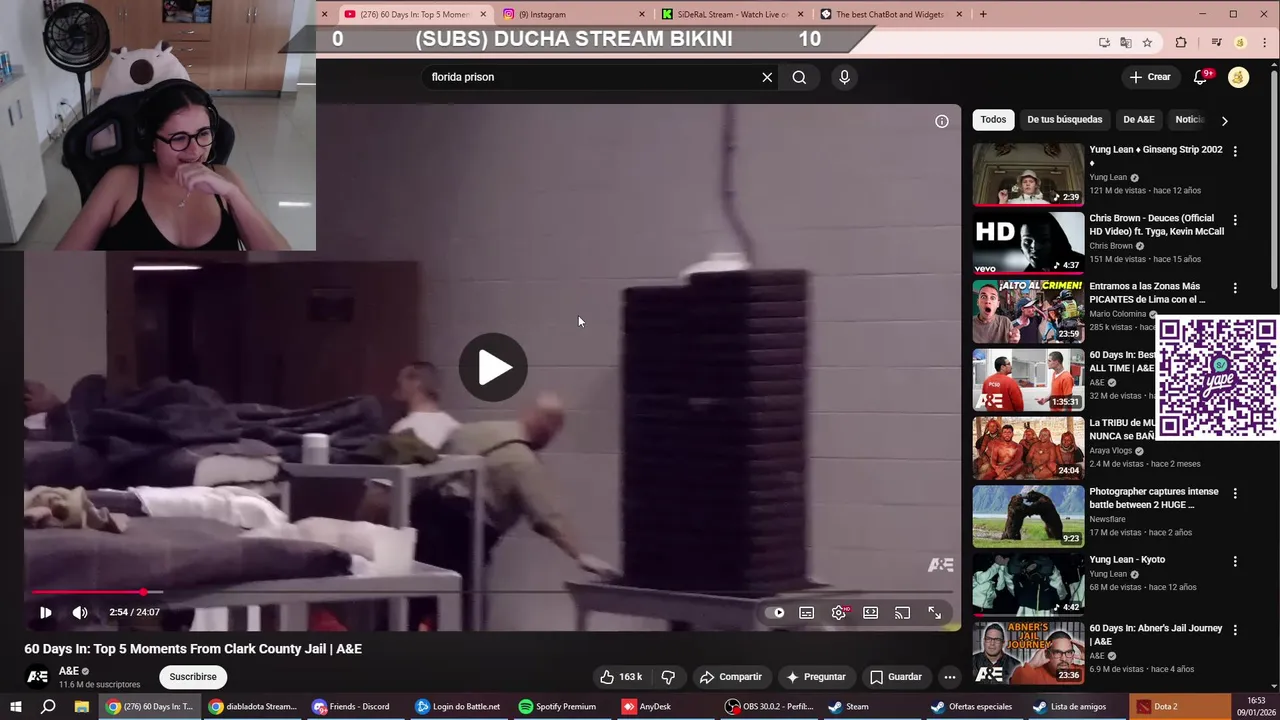Click the search magnifier button

click(799, 77)
